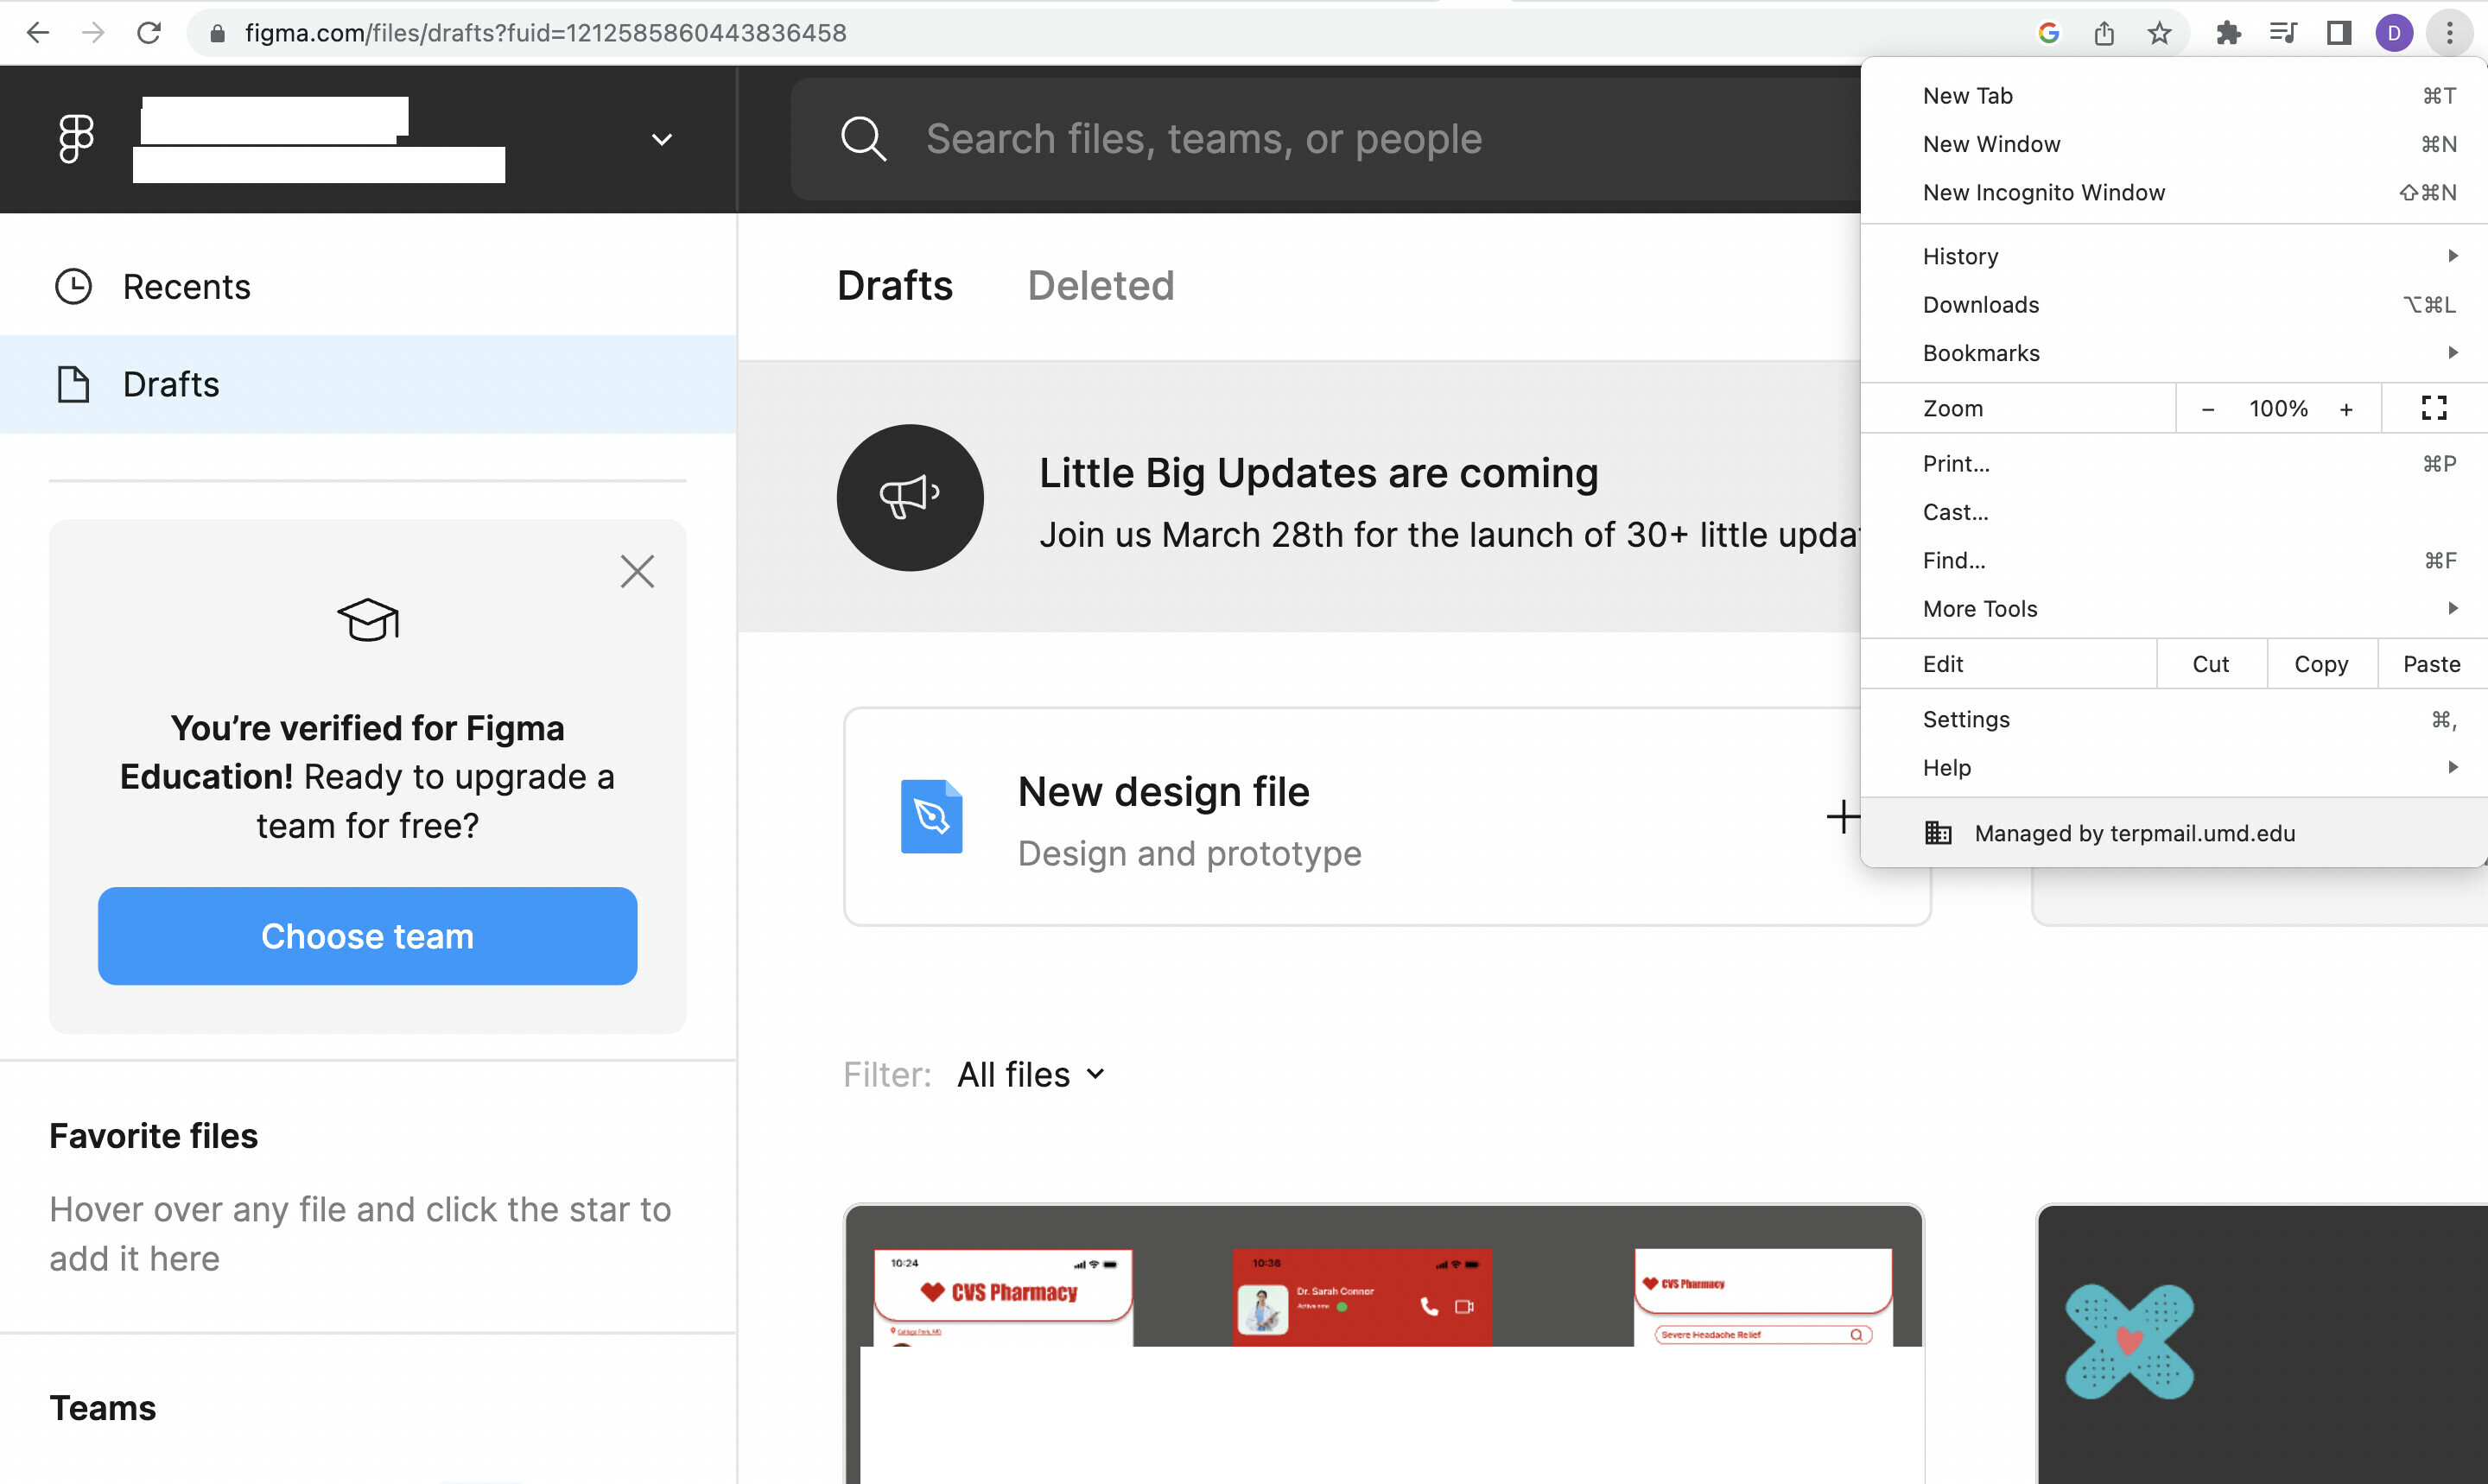Click the Settings option in Chrome menu

click(1967, 719)
